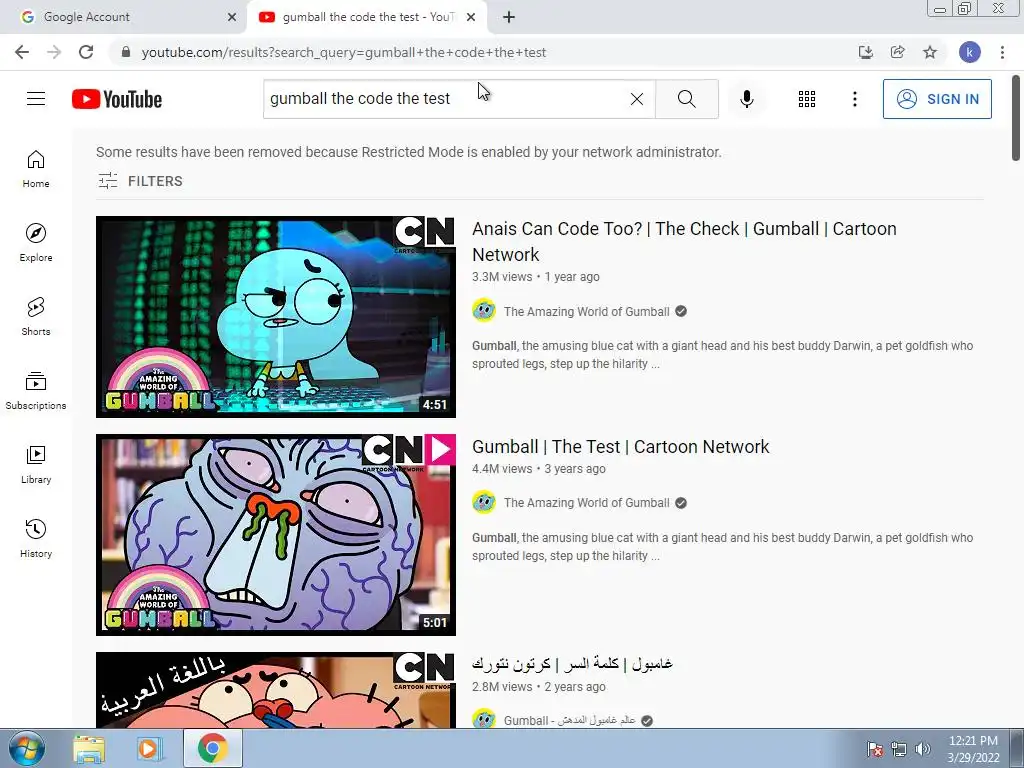Visit the Arabic Gumball channel name
The image size is (1024, 768).
[569, 720]
